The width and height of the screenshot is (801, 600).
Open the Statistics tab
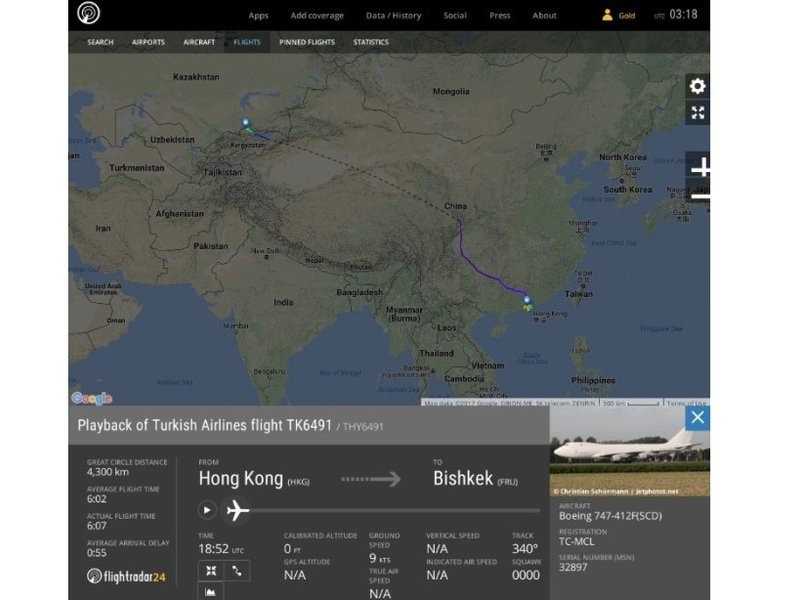[x=371, y=42]
